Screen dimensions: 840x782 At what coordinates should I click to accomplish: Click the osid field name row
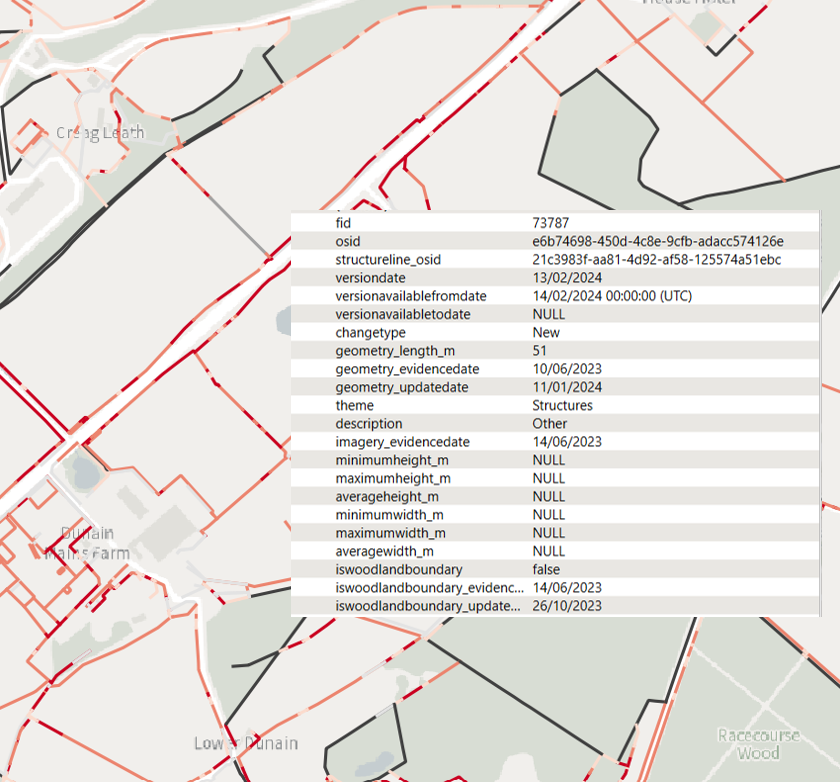click(348, 241)
